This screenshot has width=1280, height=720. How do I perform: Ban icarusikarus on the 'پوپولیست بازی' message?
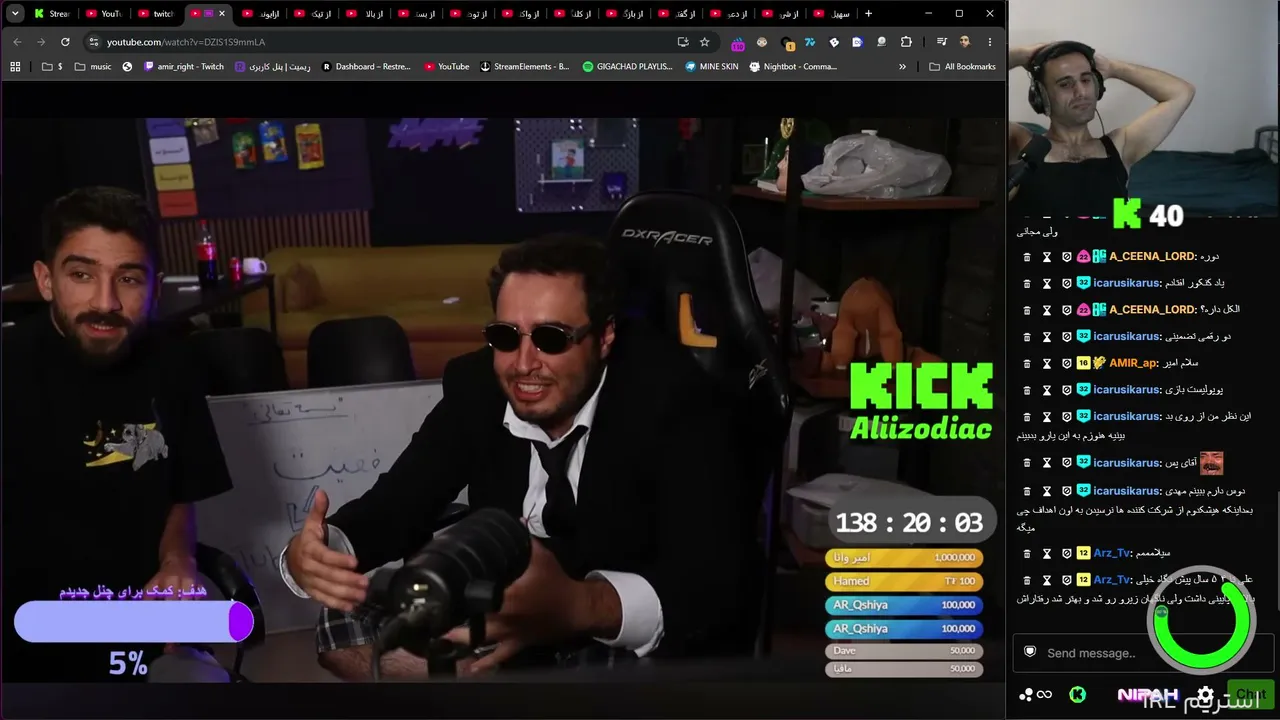click(x=1066, y=390)
